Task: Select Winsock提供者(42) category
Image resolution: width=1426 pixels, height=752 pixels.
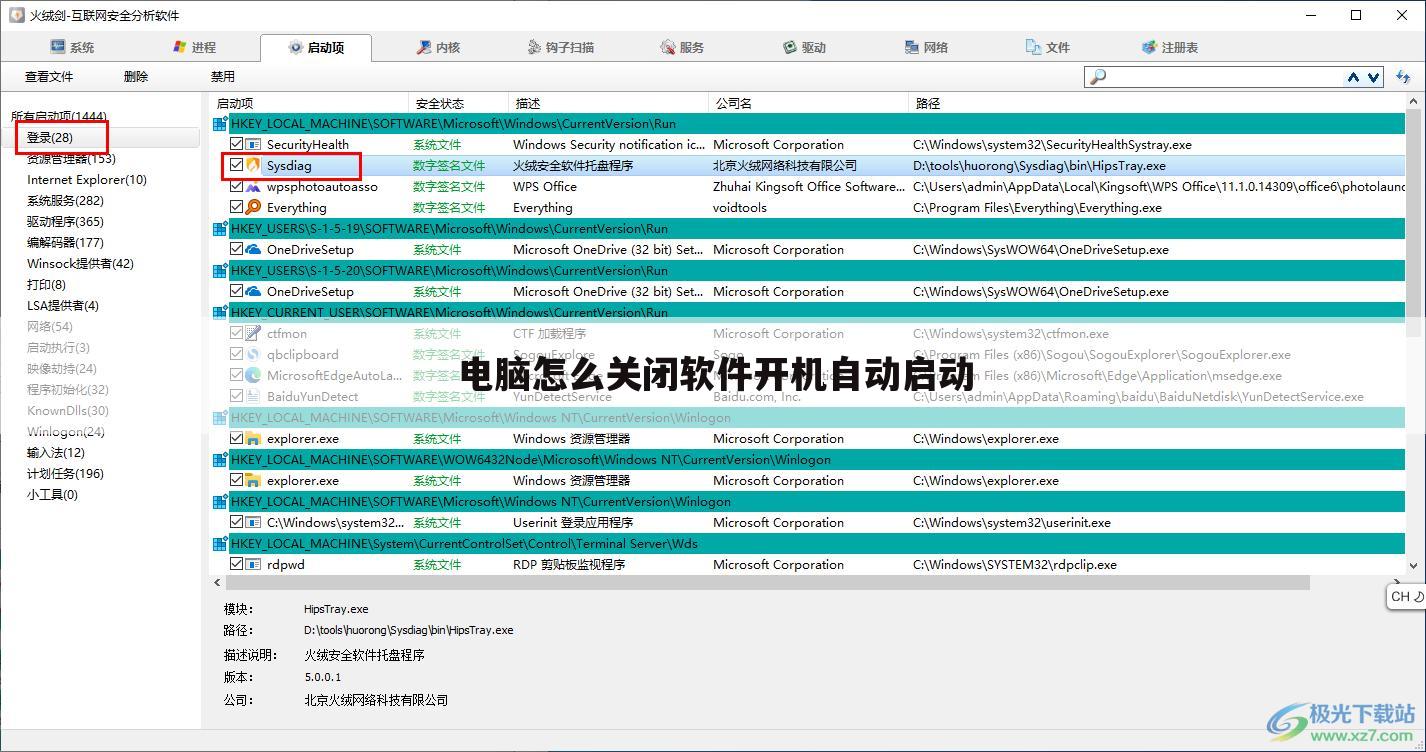Action: (80, 264)
